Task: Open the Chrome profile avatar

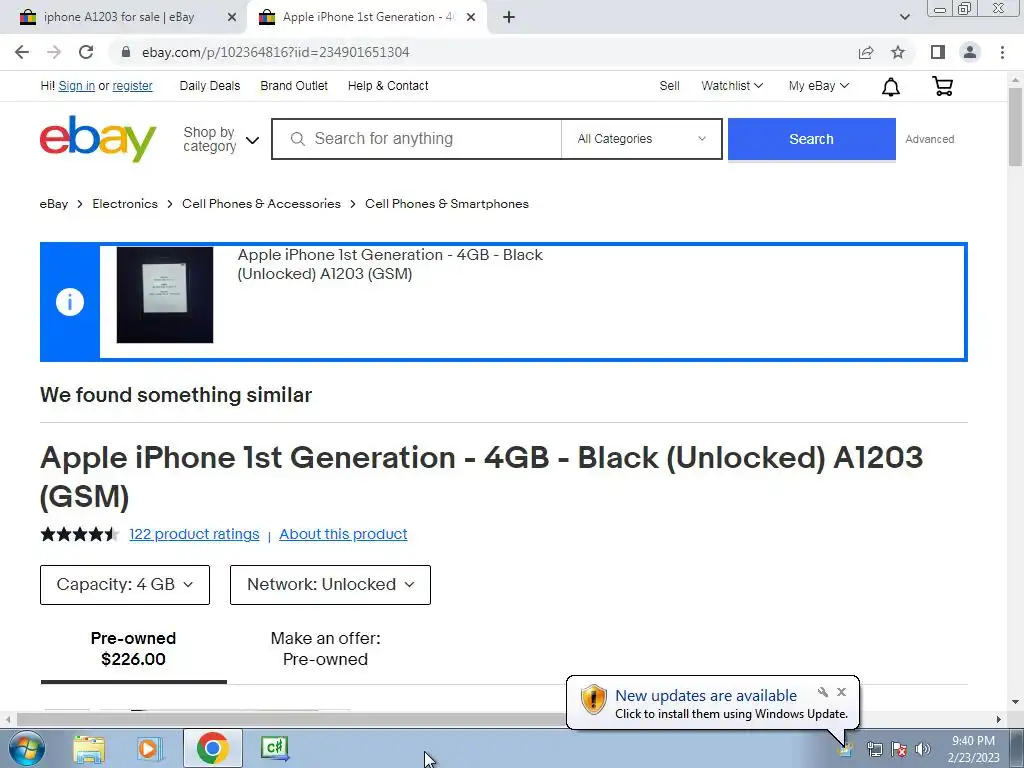Action: [970, 52]
